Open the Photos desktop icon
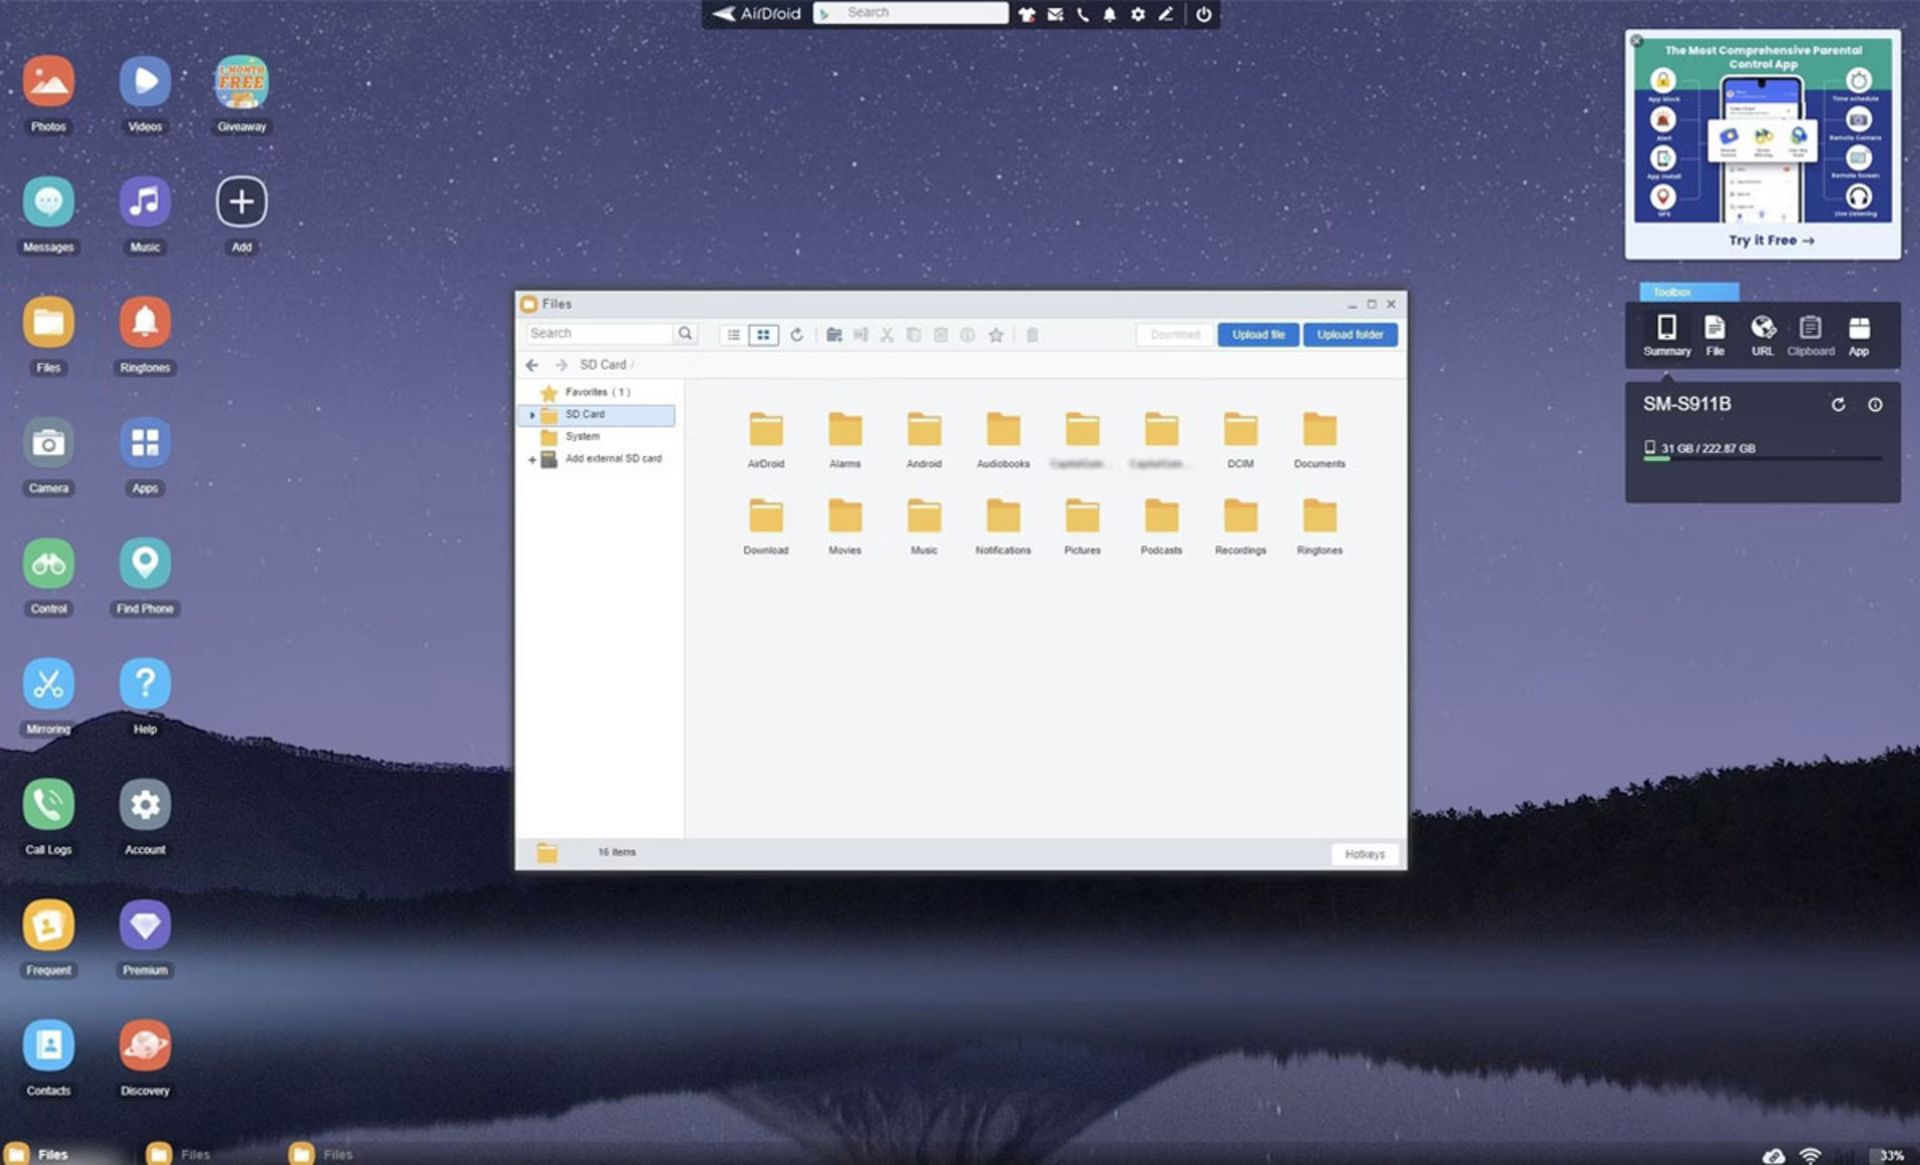The image size is (1920, 1165). (x=48, y=82)
